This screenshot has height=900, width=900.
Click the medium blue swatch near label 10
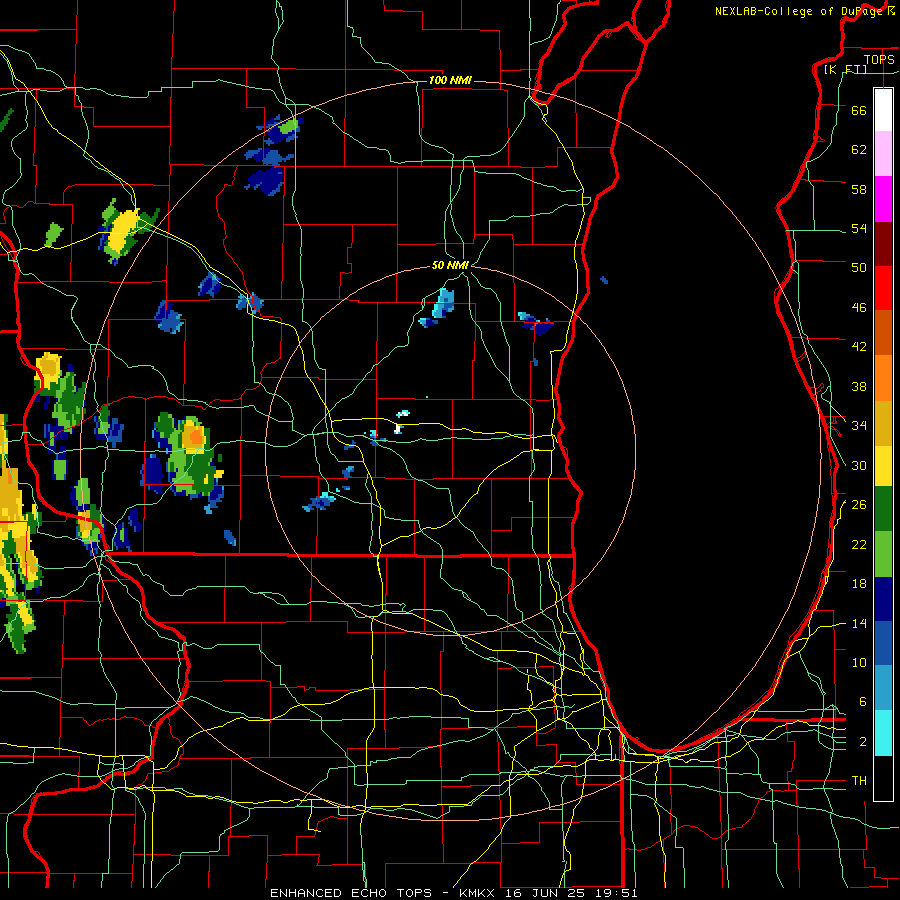click(x=883, y=643)
